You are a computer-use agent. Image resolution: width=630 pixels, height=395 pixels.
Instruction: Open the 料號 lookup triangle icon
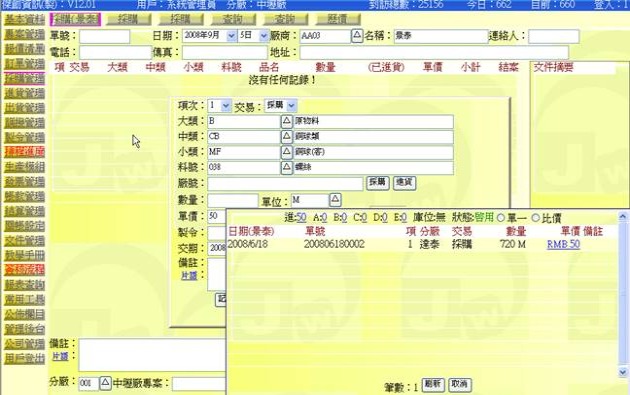pyautogui.click(x=286, y=167)
